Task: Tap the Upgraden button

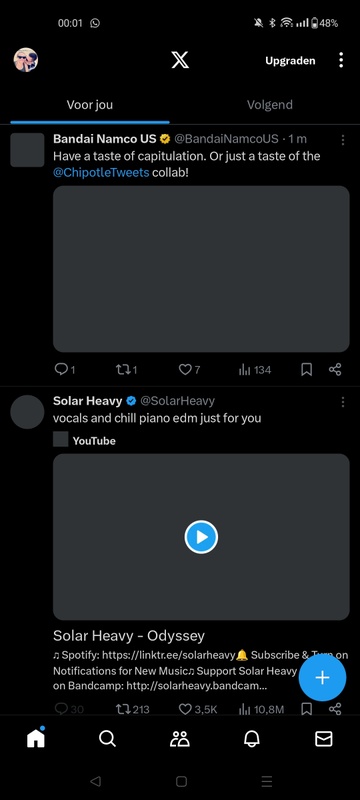Action: (290, 61)
